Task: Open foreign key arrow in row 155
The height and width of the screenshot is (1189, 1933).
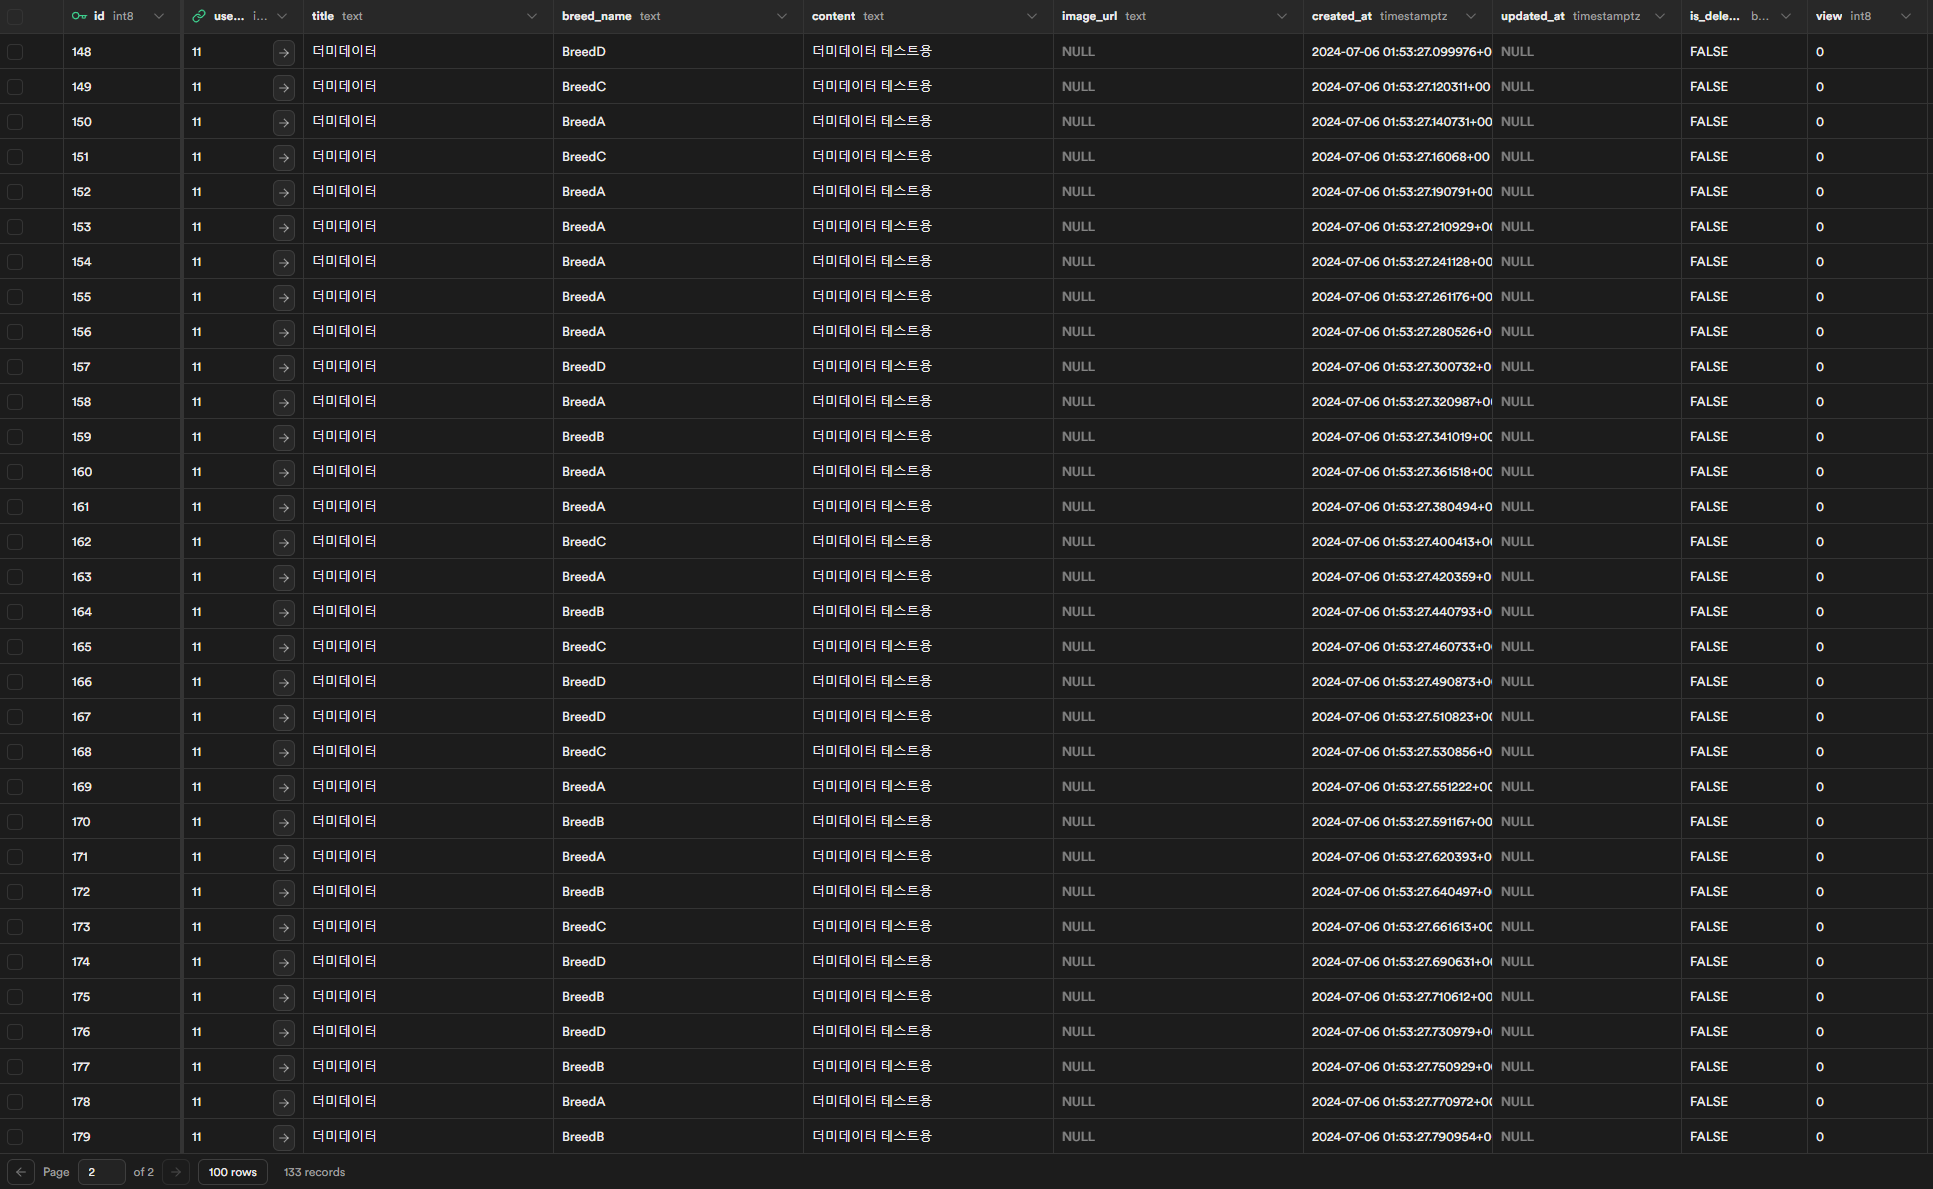Action: 284,297
